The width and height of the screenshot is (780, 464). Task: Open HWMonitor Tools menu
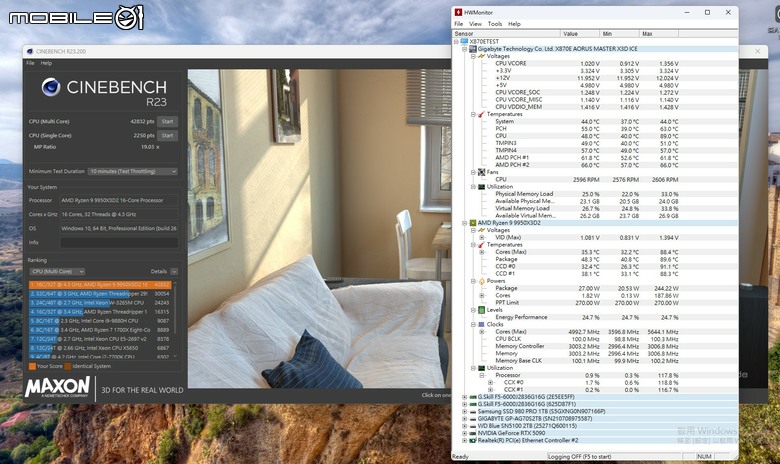click(x=495, y=24)
